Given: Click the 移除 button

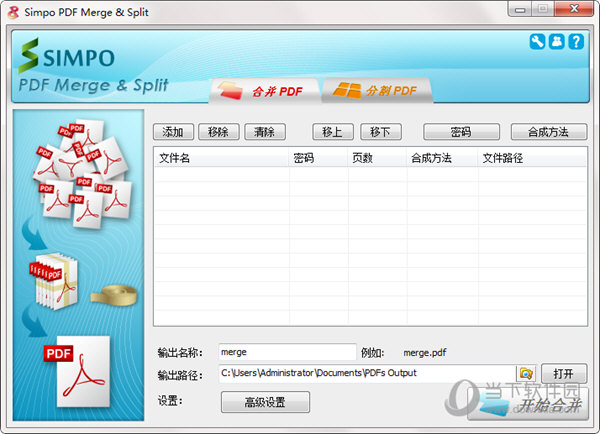Looking at the screenshot, I should [219, 132].
